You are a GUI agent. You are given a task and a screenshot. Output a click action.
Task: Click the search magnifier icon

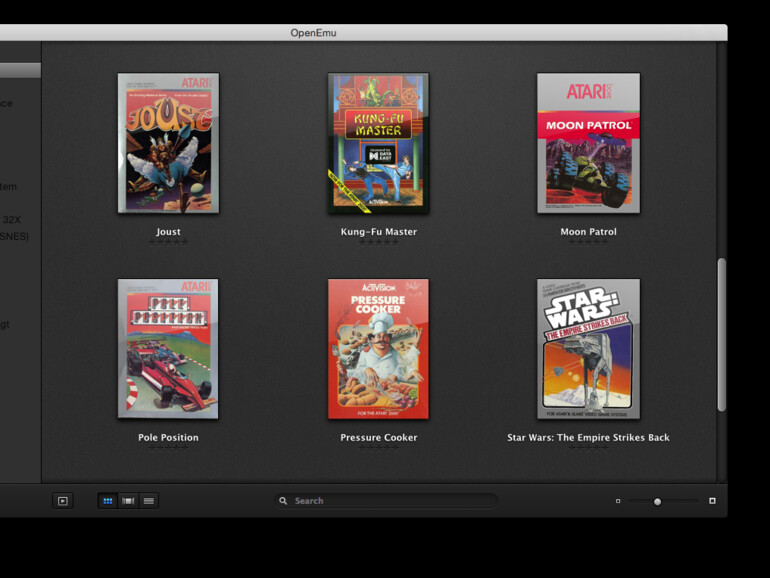tap(283, 501)
